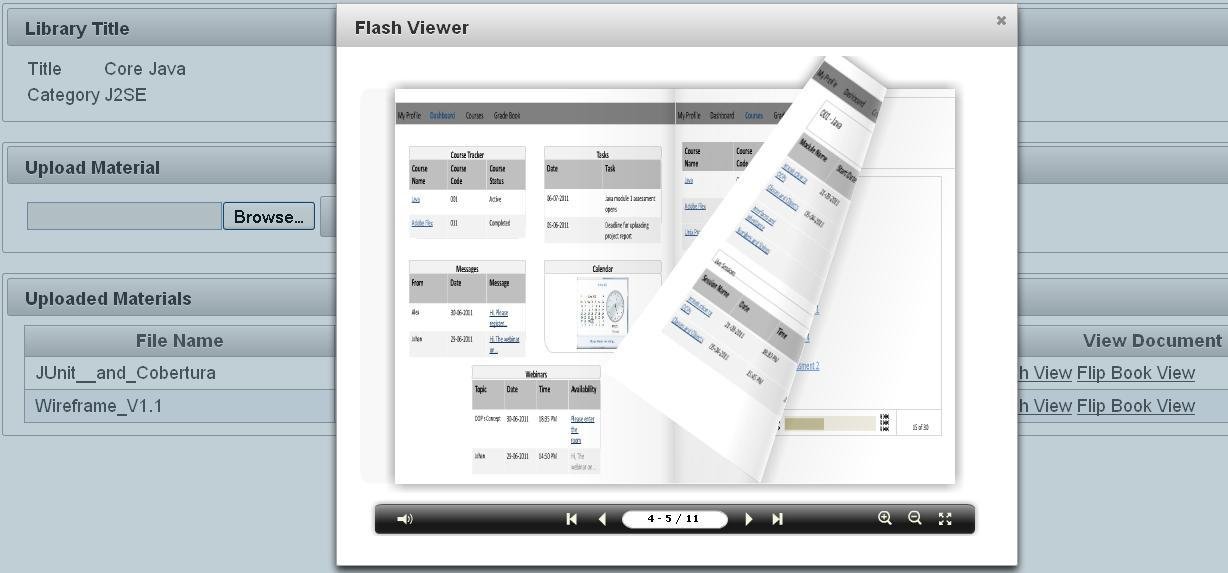
Task: Zoom in using magnifier plus icon
Action: 885,518
